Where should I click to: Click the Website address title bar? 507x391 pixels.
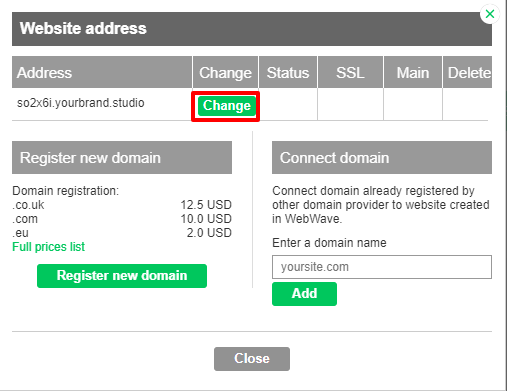coord(252,29)
